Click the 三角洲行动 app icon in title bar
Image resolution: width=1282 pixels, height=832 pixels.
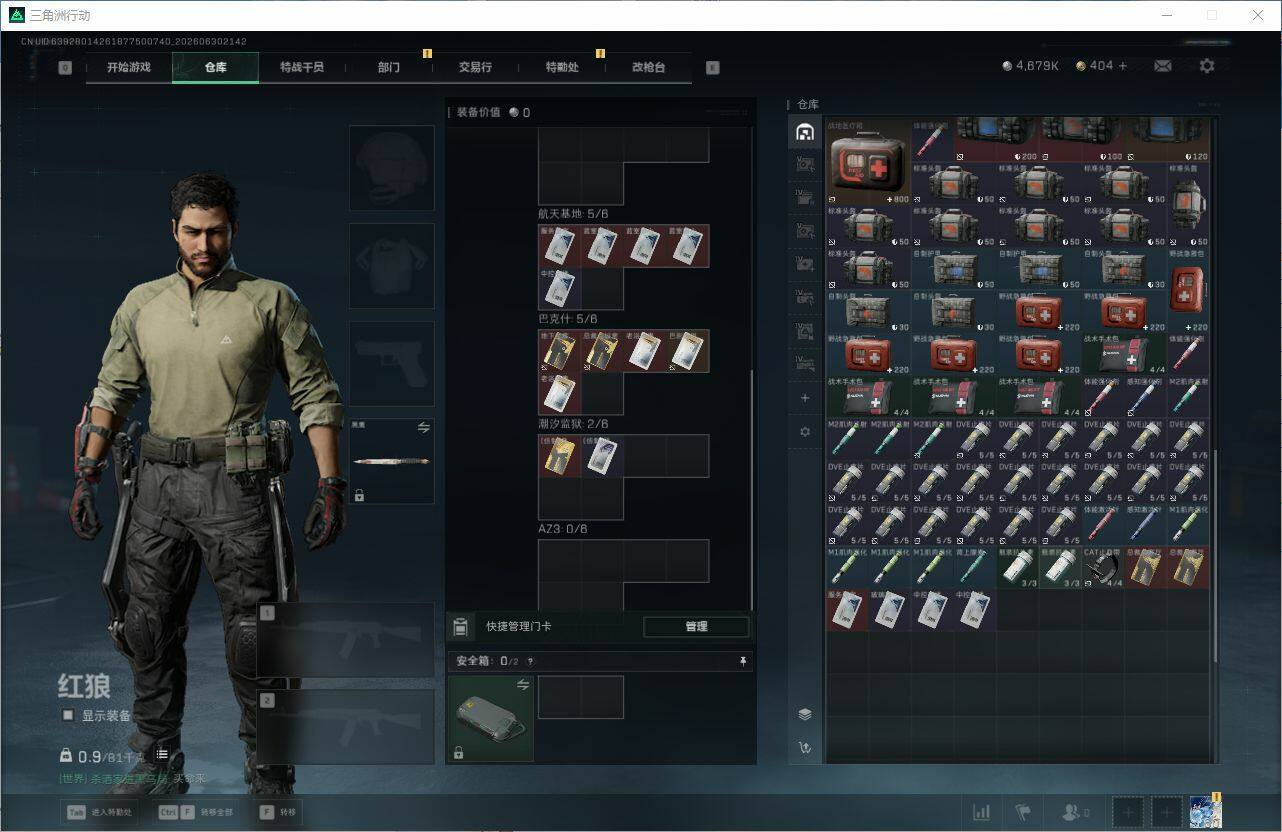click(x=16, y=15)
